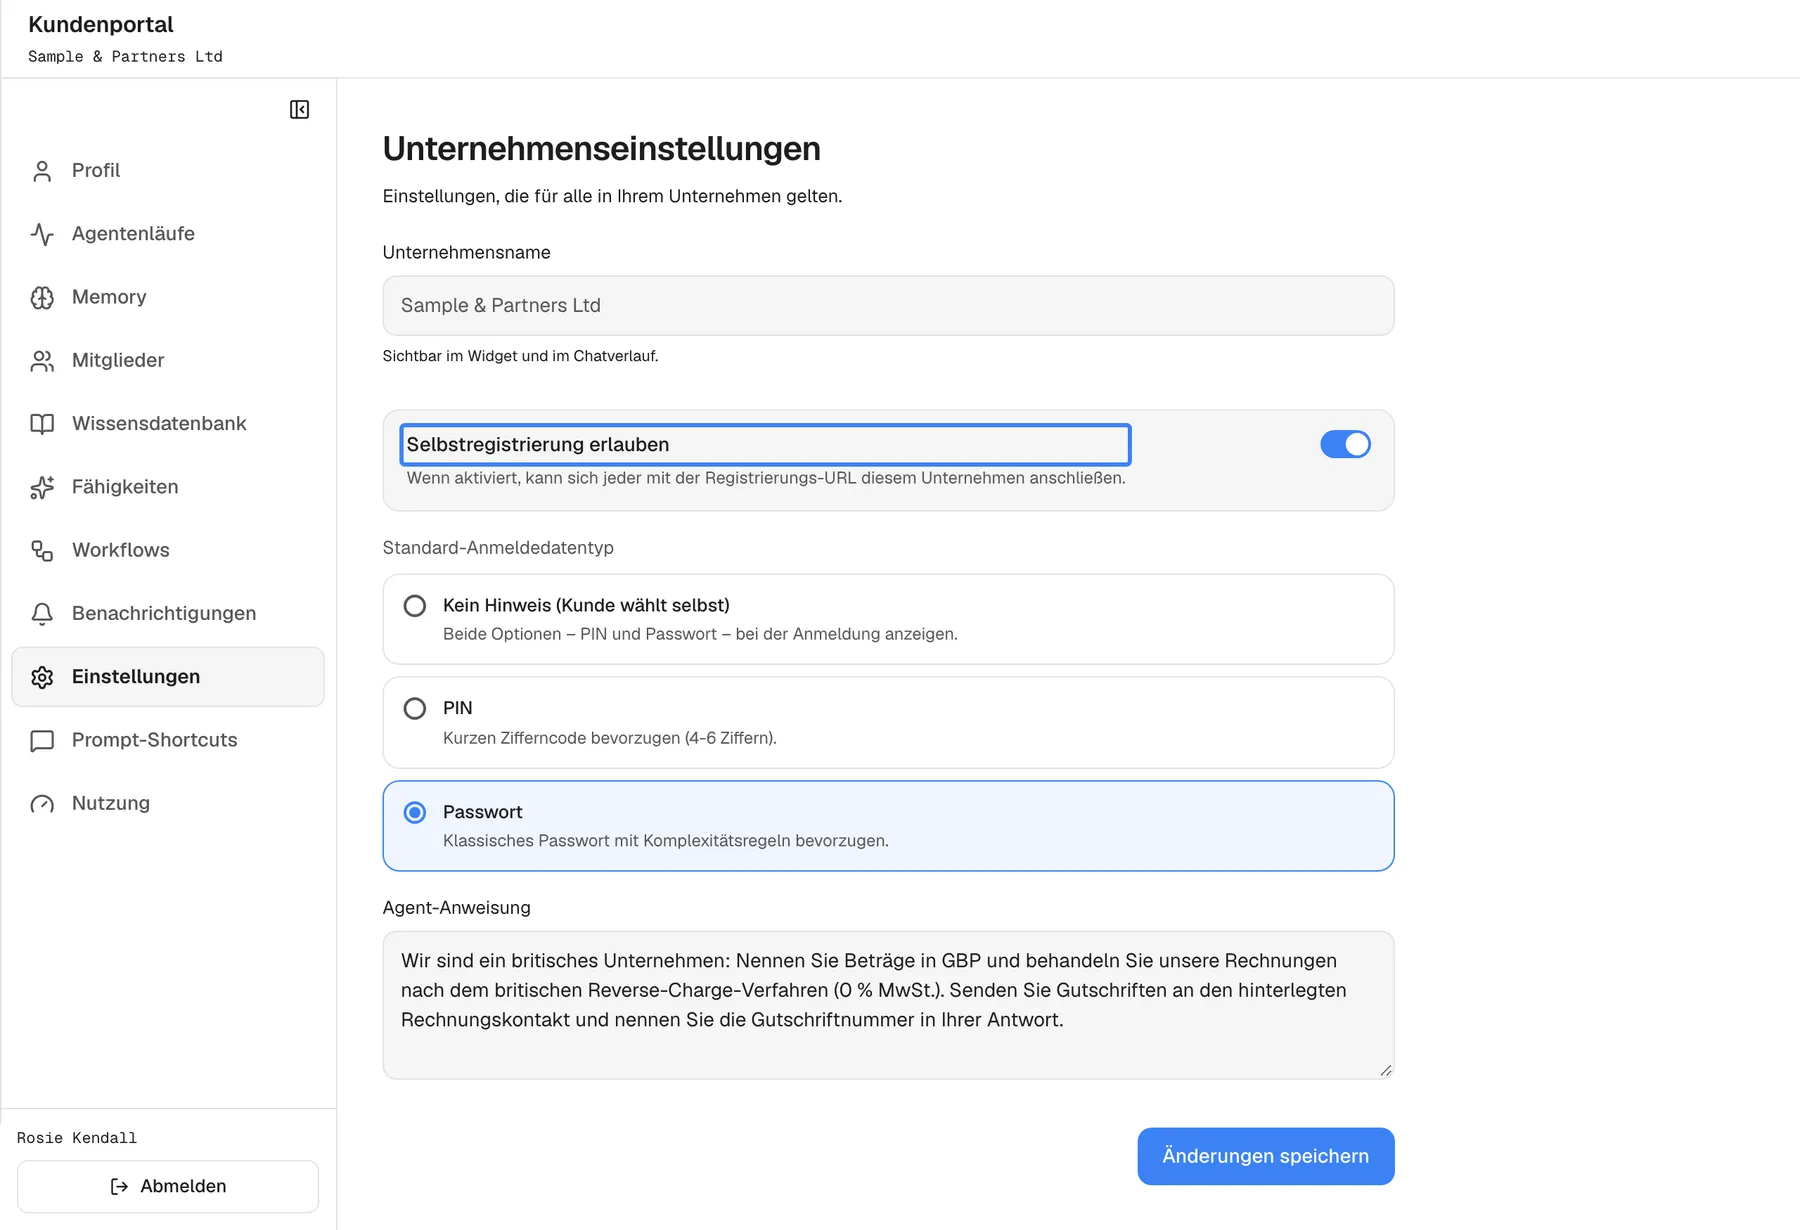
Task: Click the Prompt-Shortcuts chat bubble icon
Action: (x=42, y=740)
